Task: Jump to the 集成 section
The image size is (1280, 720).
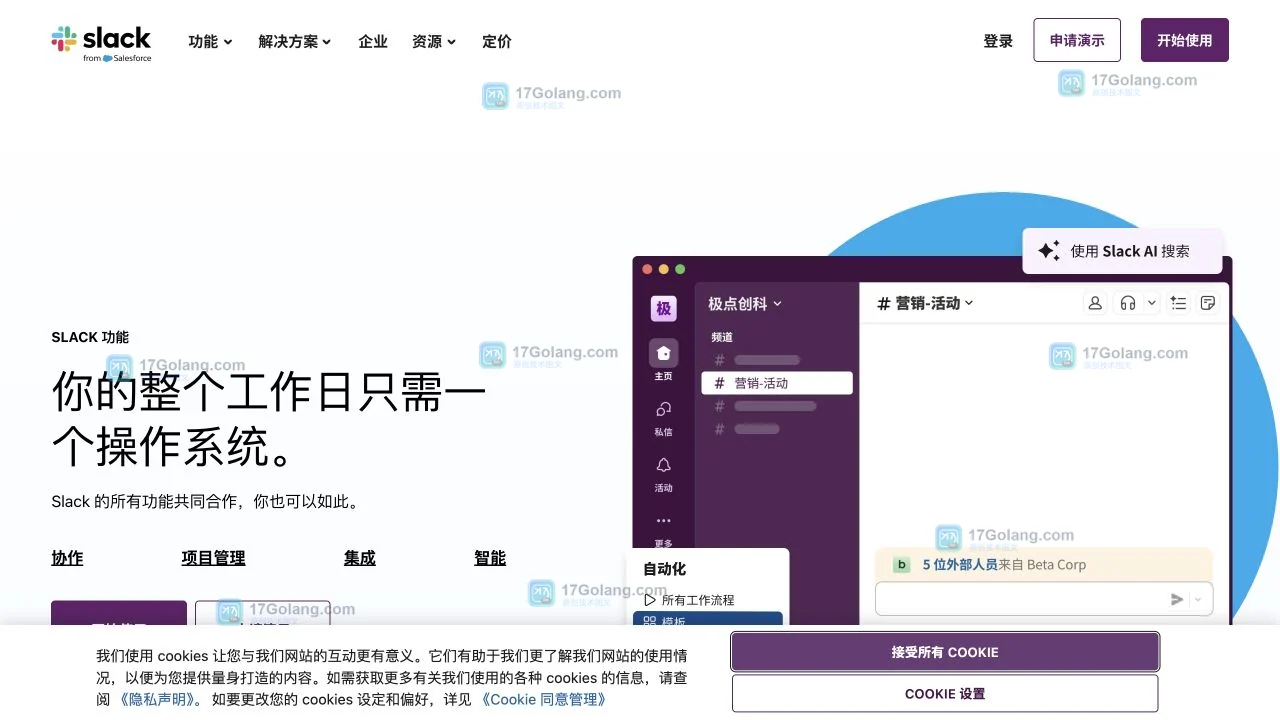Action: tap(360, 558)
